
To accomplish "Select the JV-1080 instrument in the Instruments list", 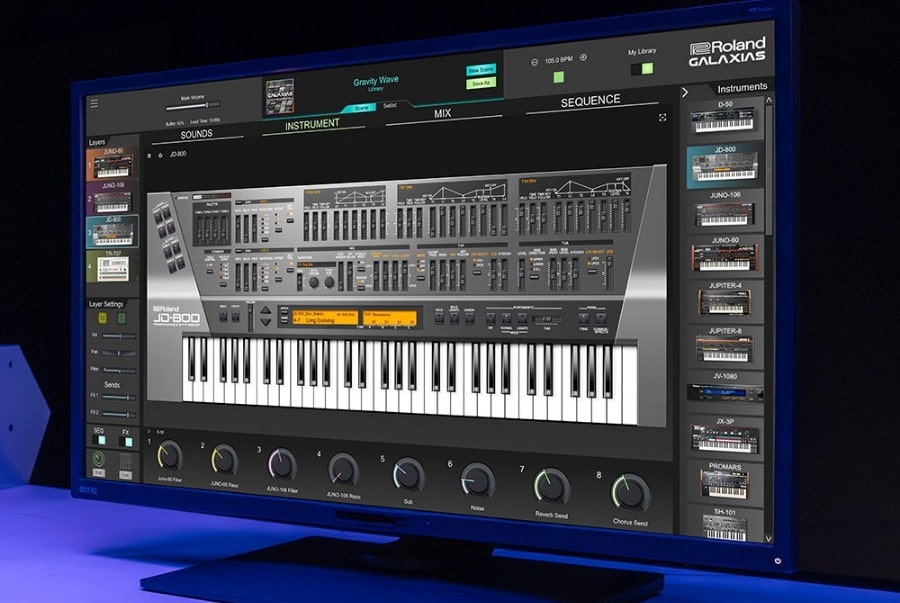I will (x=725, y=390).
